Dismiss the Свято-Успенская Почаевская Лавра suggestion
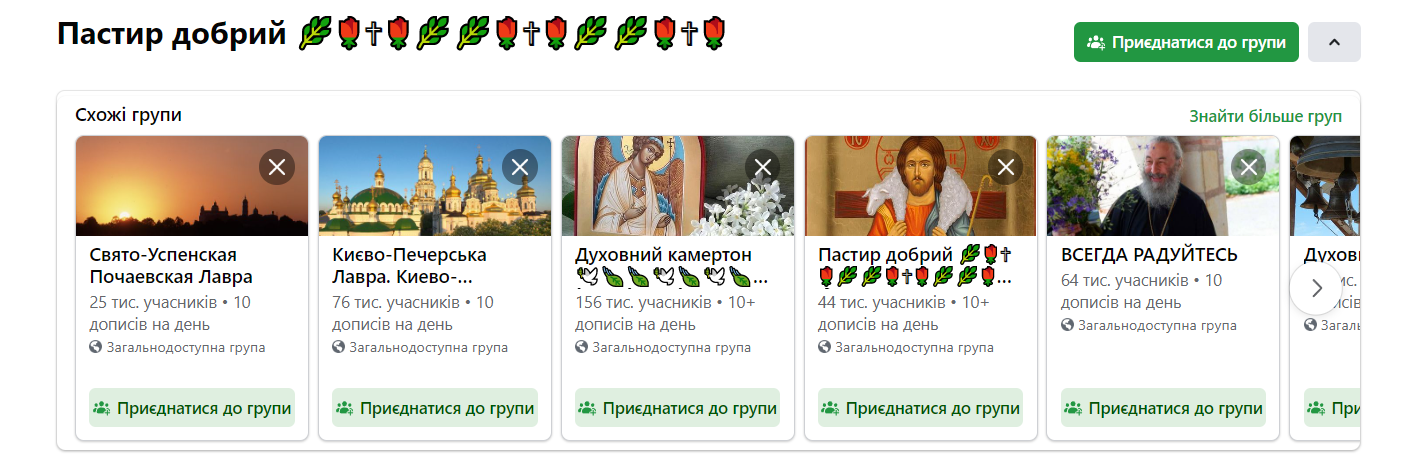 pos(277,167)
